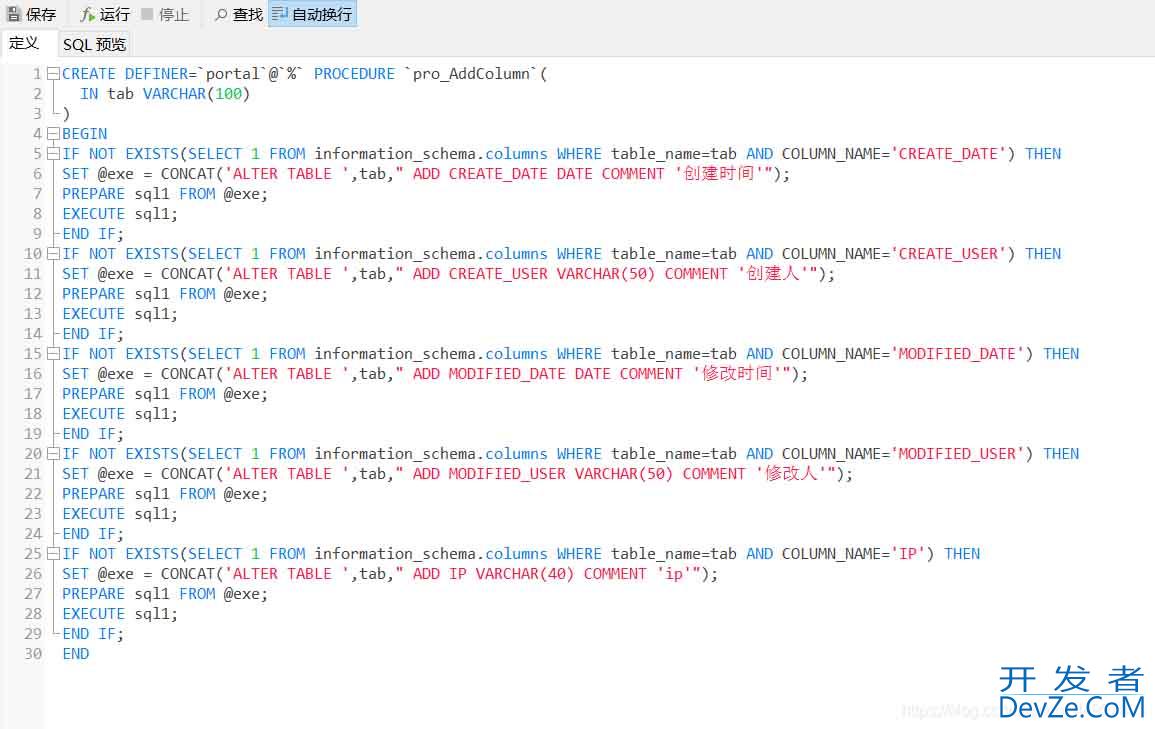
Task: Run the procedure with 运行 button
Action: 105,14
